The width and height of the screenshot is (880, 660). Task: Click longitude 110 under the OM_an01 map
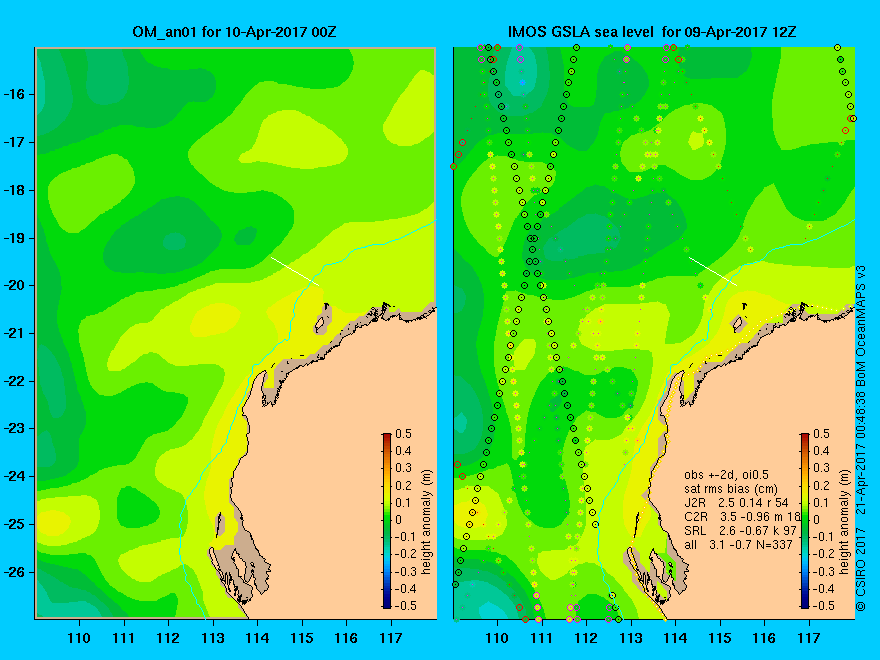click(x=79, y=638)
